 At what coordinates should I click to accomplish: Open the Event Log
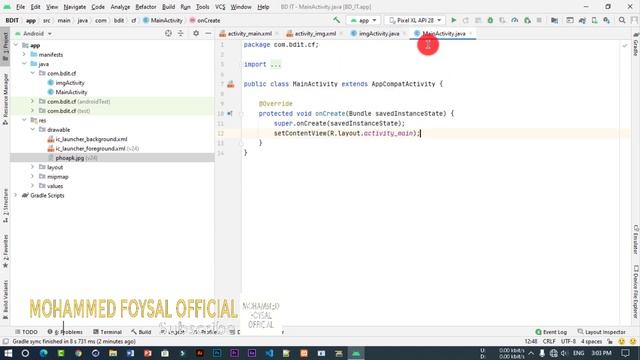tap(551, 332)
